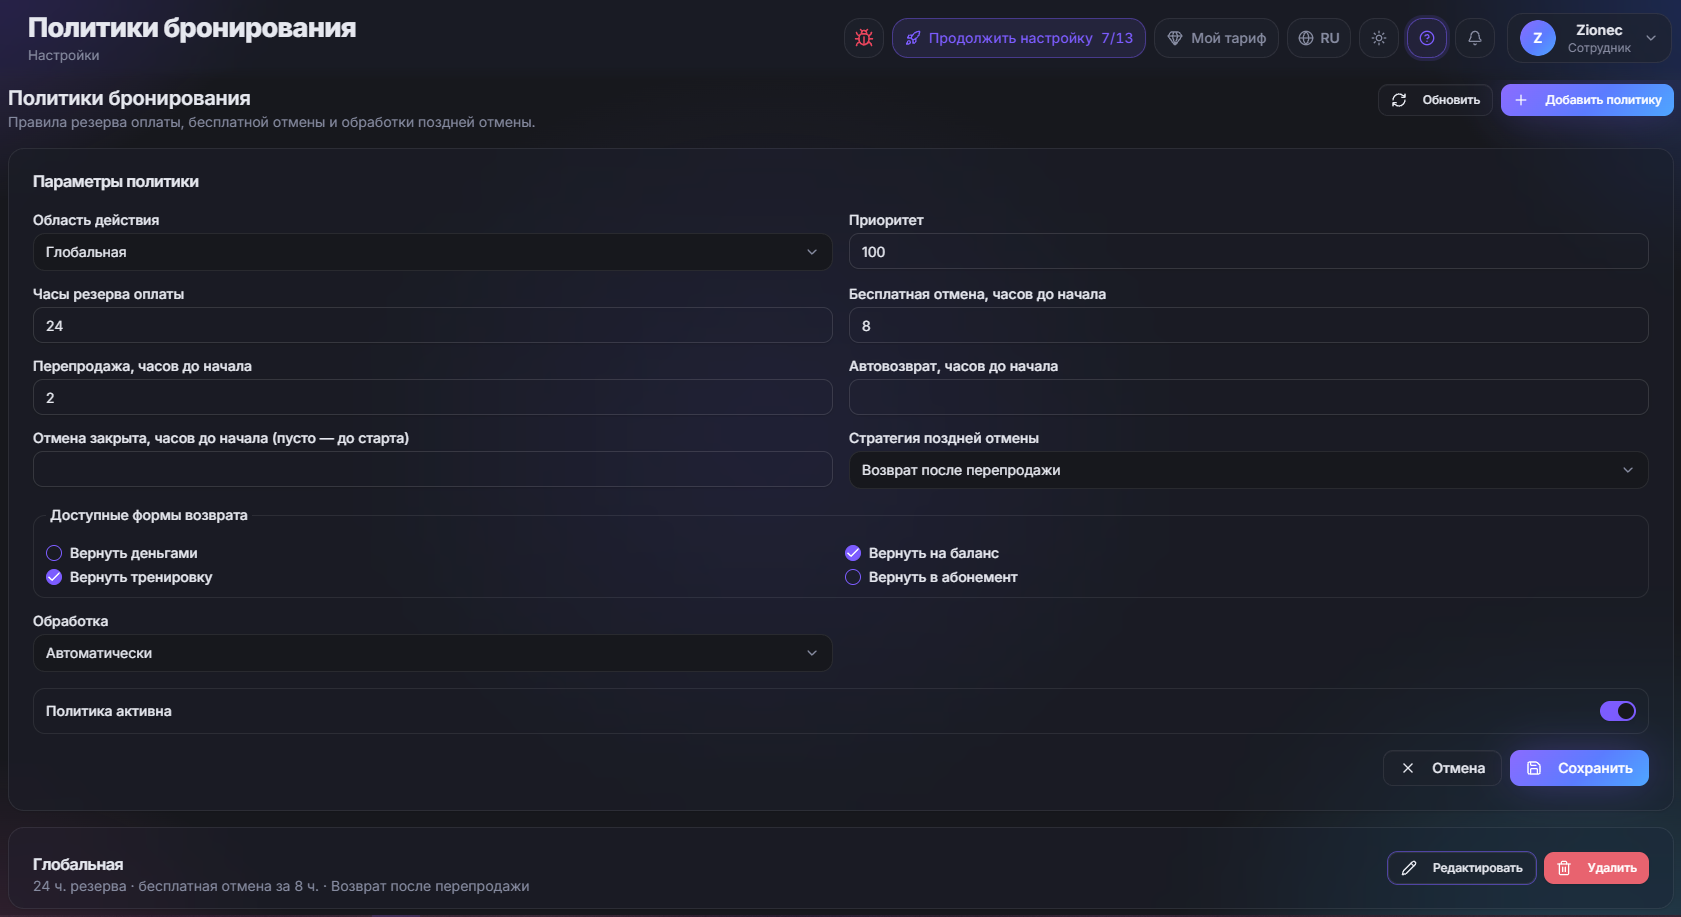Click Редактировать for the Глобальная policy
Image resolution: width=1681 pixels, height=917 pixels.
(1461, 868)
